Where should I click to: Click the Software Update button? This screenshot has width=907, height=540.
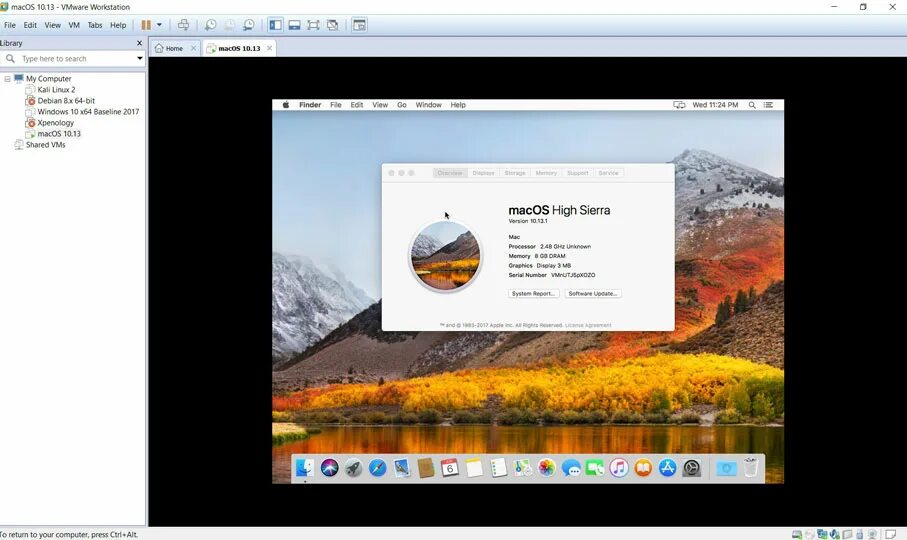[593, 294]
